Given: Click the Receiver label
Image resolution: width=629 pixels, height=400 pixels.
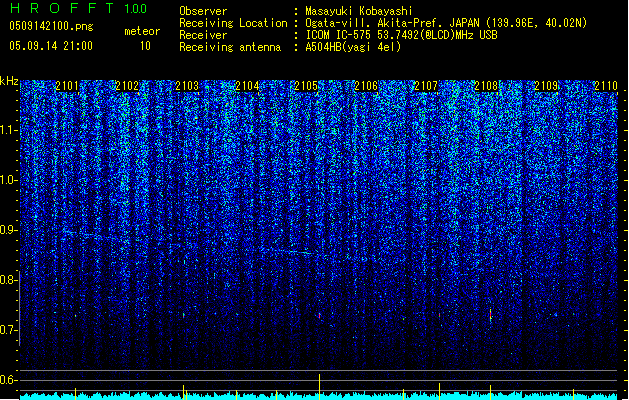Looking at the screenshot, I should click(x=203, y=35).
